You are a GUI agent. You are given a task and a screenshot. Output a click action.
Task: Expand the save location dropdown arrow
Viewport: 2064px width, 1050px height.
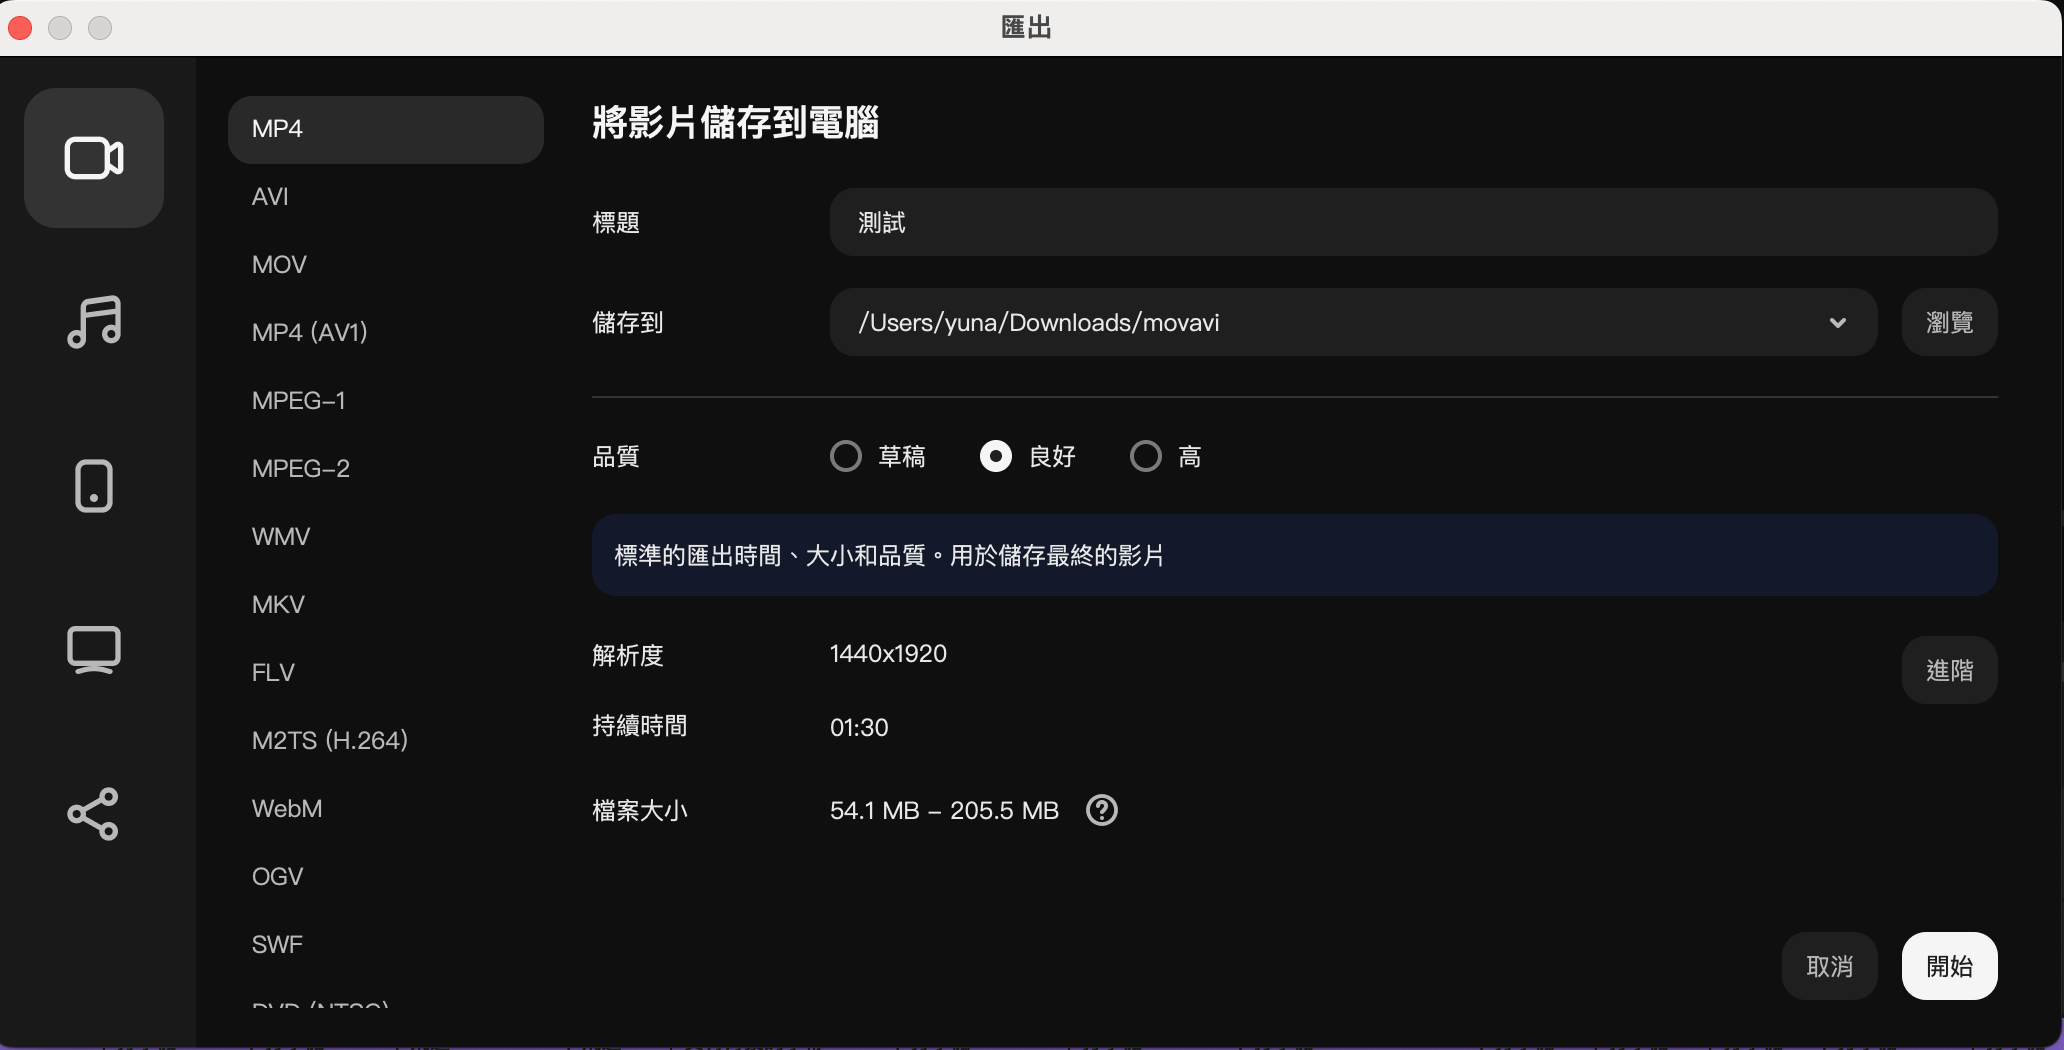[x=1837, y=322]
